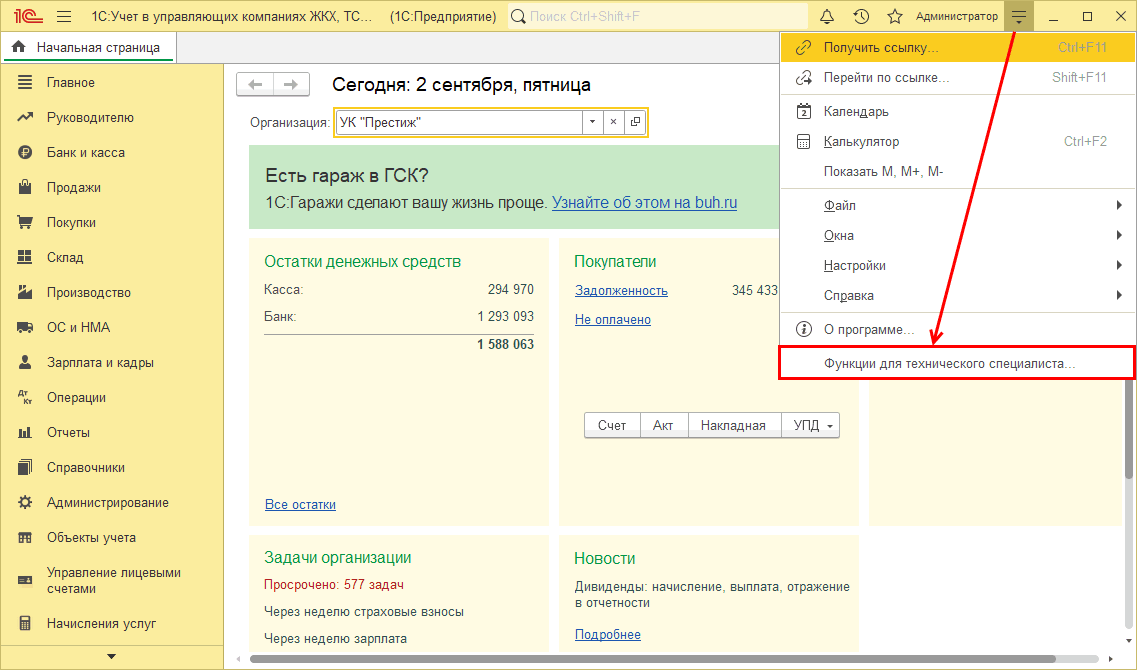Click the Отчеты bar chart icon
This screenshot has height=670, width=1137.
(x=25, y=433)
